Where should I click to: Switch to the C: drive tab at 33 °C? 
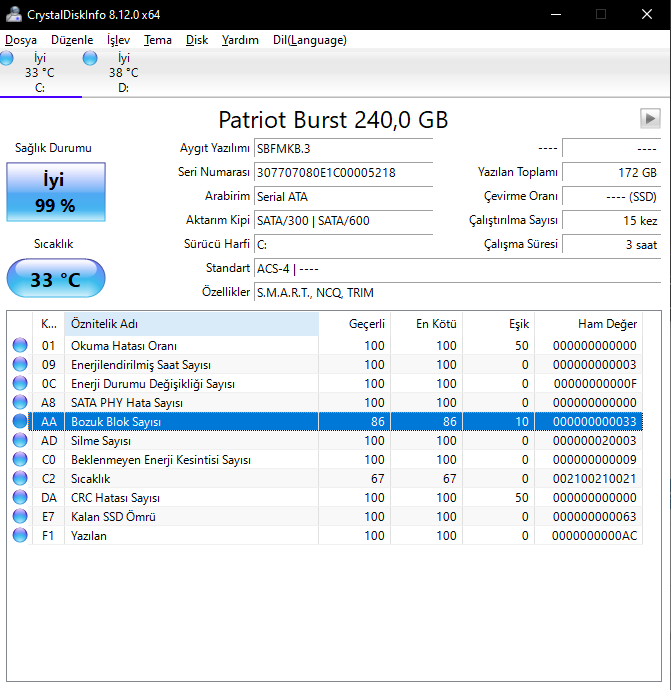pos(40,73)
